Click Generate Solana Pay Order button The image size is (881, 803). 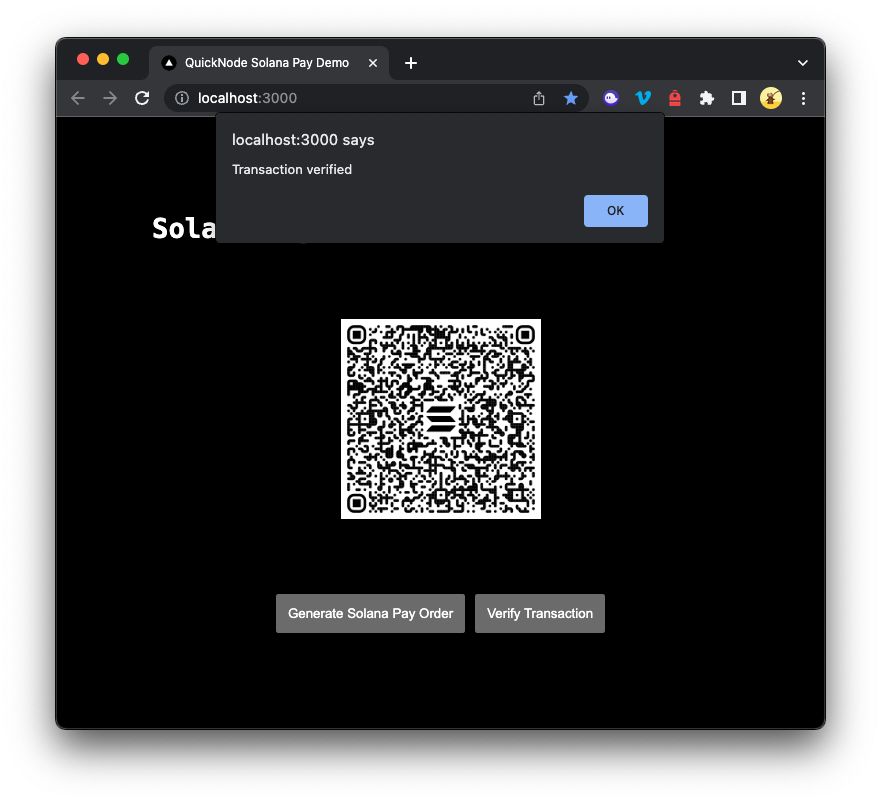coord(370,613)
